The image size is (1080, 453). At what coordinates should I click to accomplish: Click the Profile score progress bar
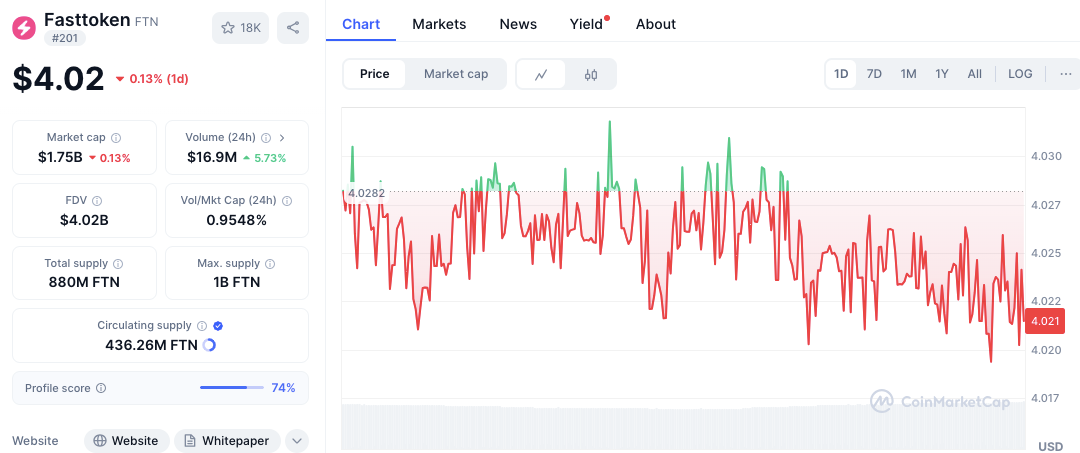coord(231,388)
